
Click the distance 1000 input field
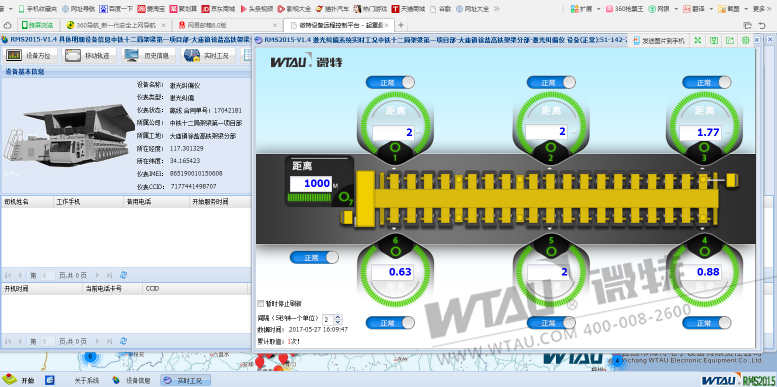[x=311, y=184]
